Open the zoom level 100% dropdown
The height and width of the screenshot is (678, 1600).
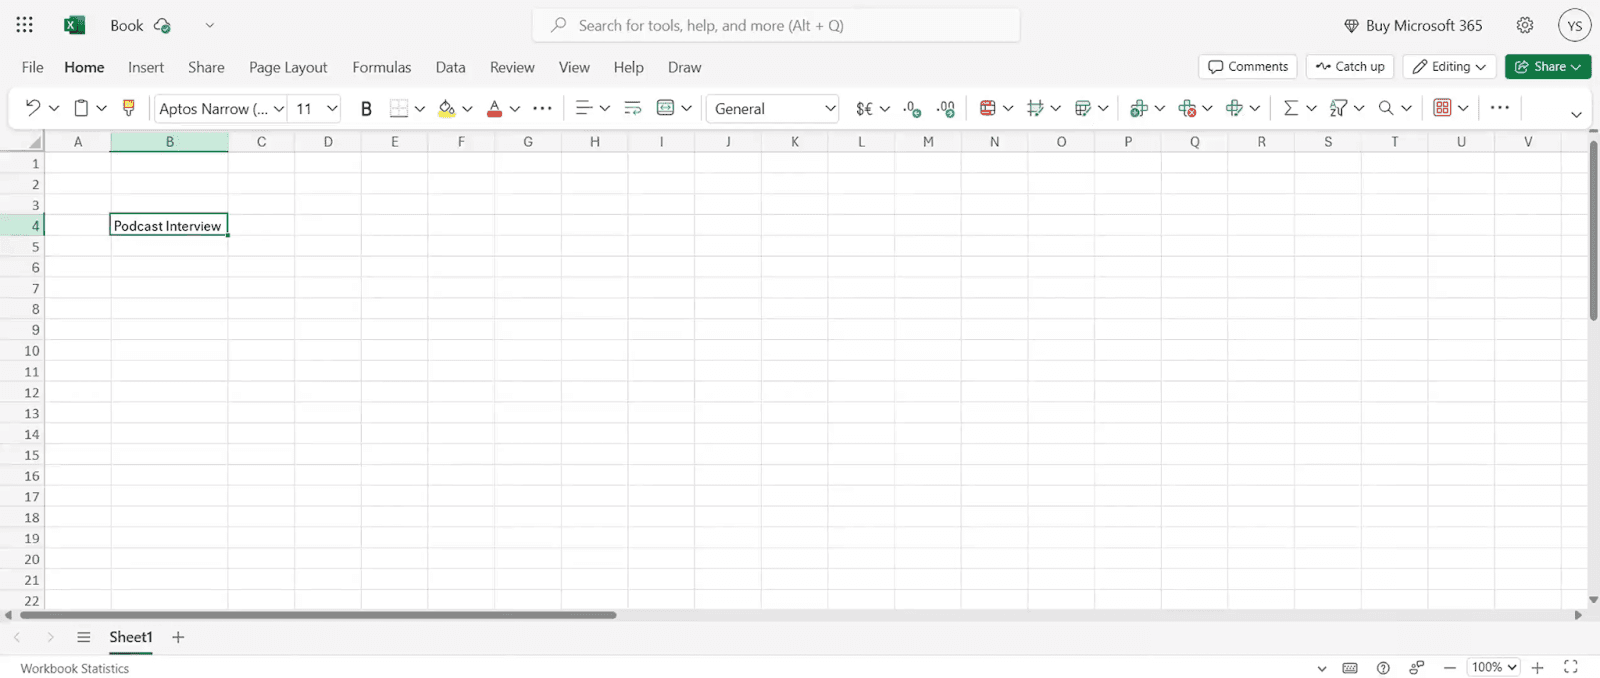click(x=1494, y=667)
